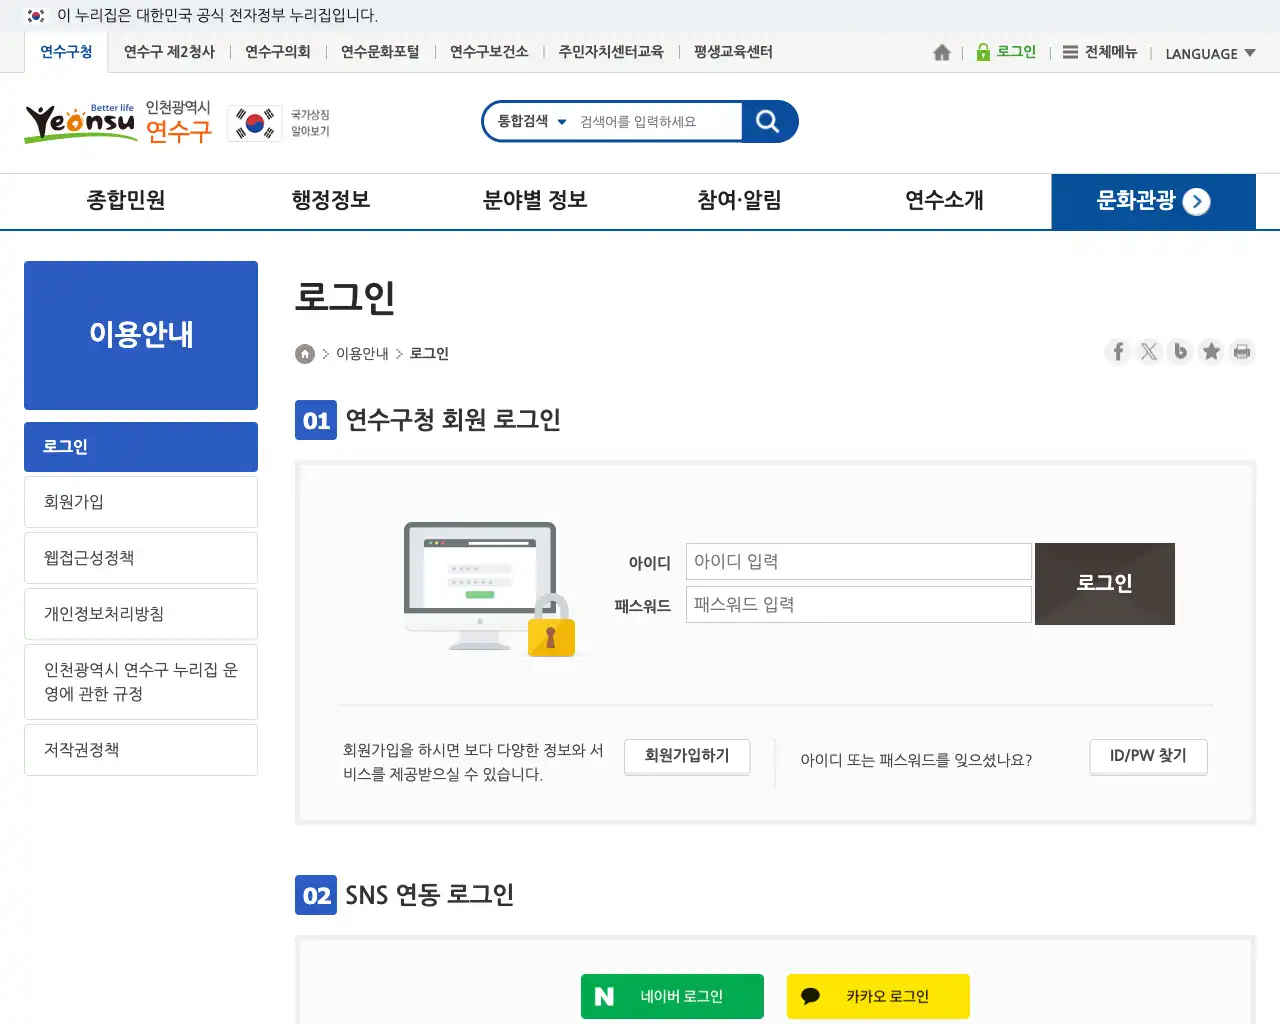Open the 분야별 정보 main menu
This screenshot has height=1024, width=1280.
pos(535,201)
